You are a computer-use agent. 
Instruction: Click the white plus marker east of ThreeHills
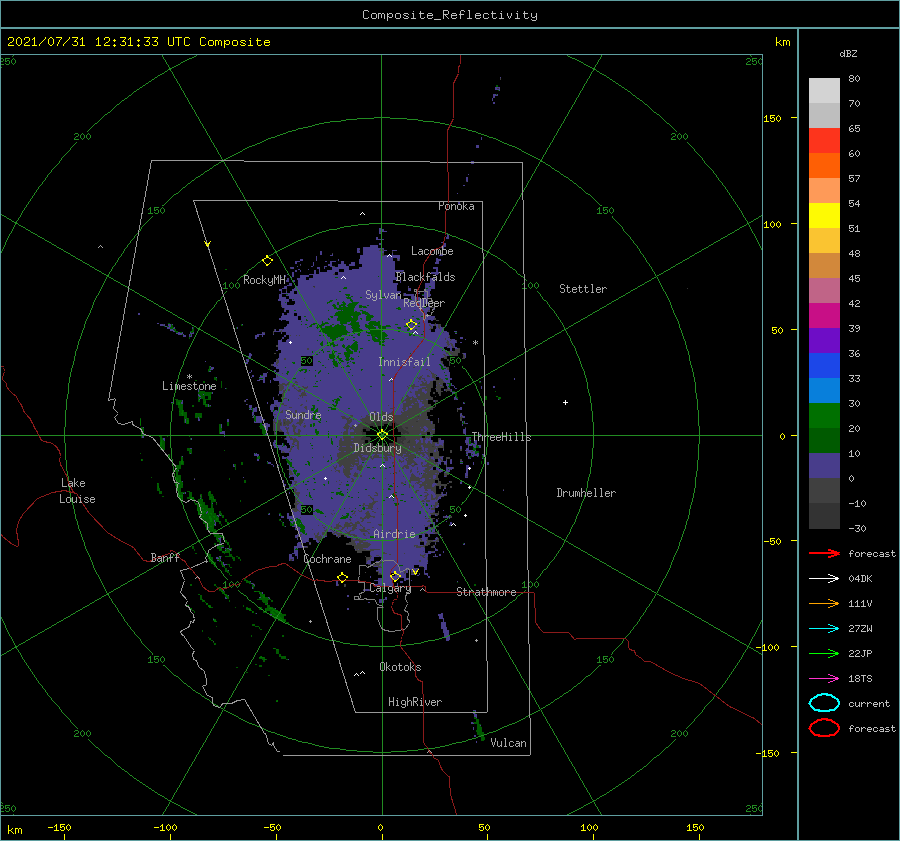(x=565, y=402)
